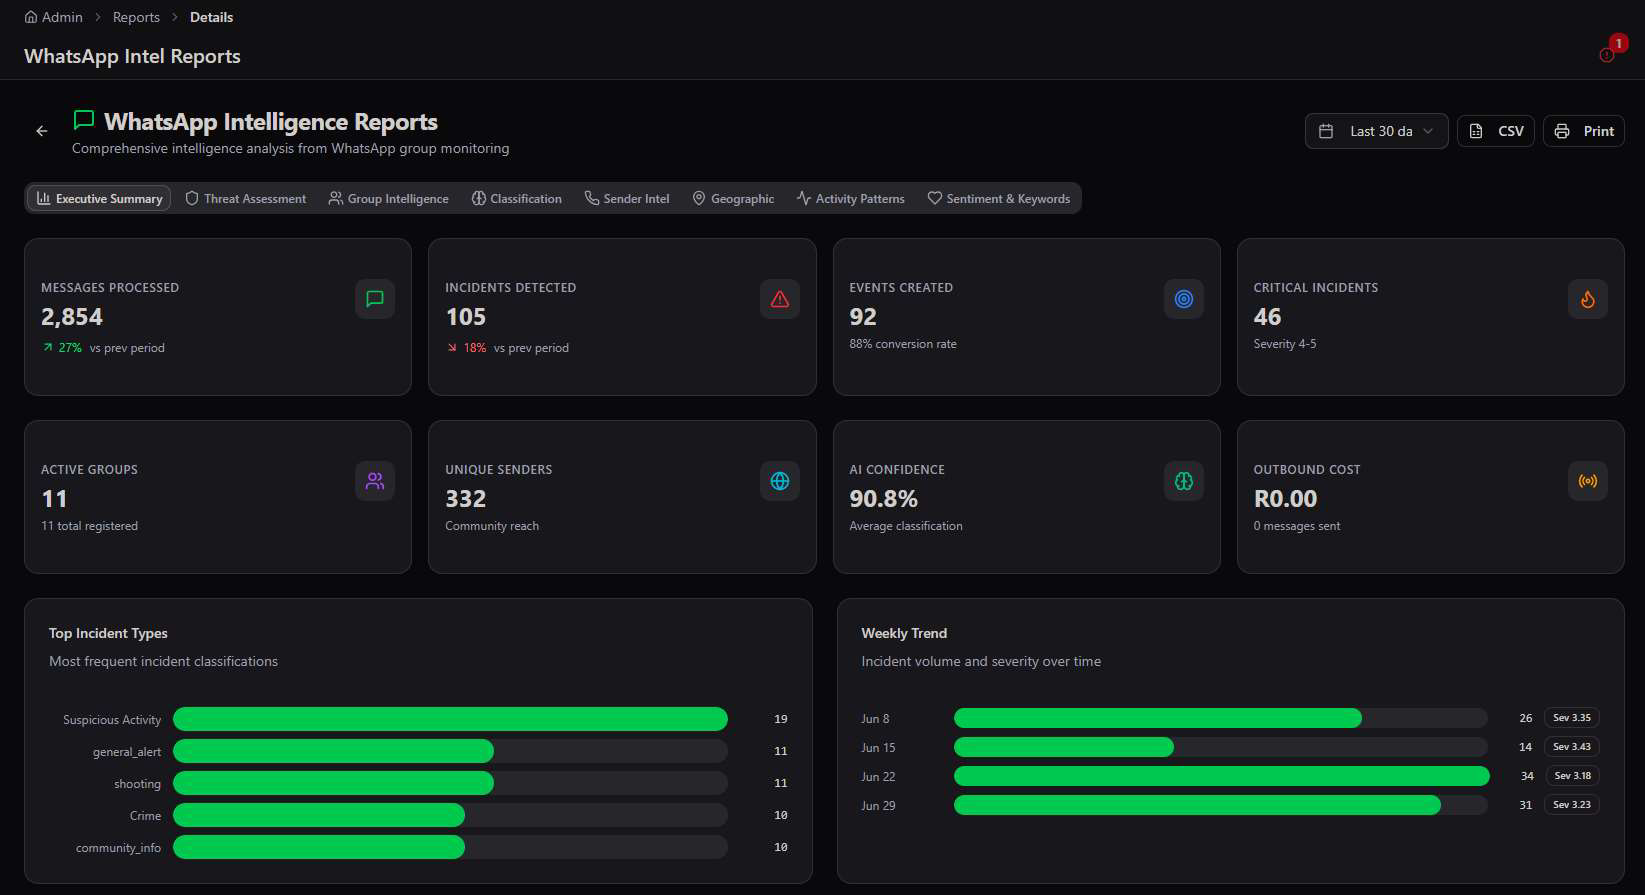1645x895 pixels.
Task: Click the Sev 3.23 badge
Action: (x=1572, y=805)
